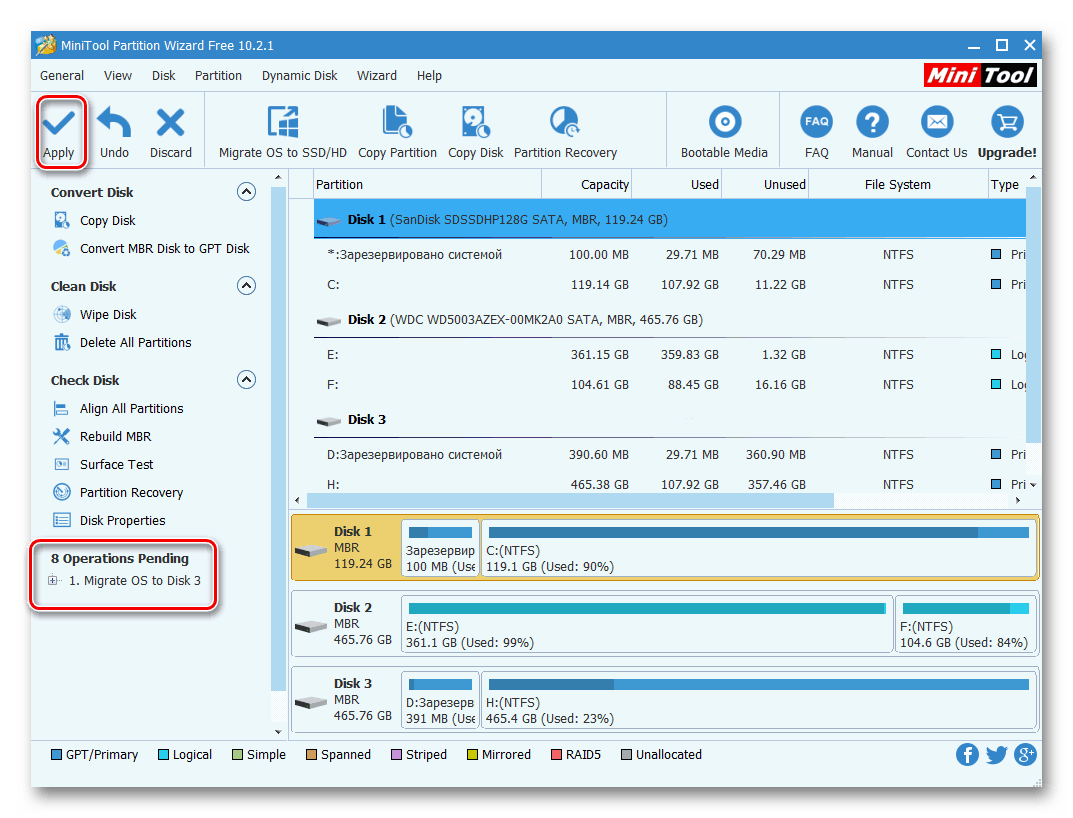The image size is (1073, 818).
Task: Select D: reserved partition row in list
Action: (x=669, y=455)
